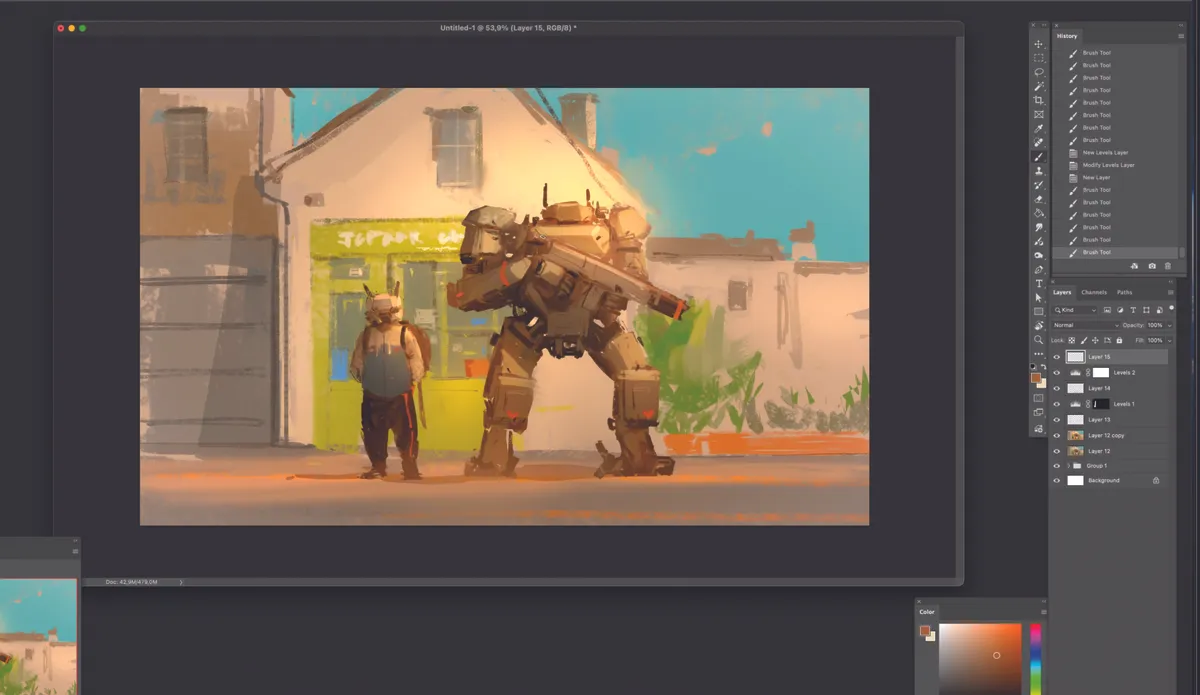Select the Brush tool in toolbar
Image resolution: width=1200 pixels, height=695 pixels.
1038,156
